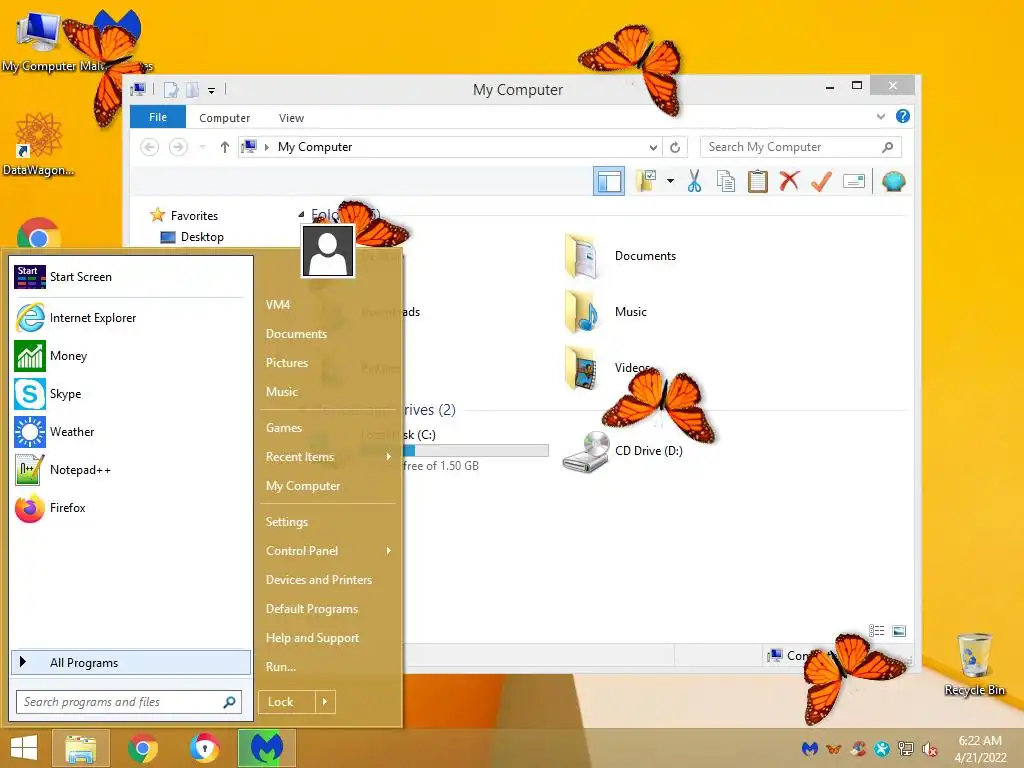This screenshot has width=1024, height=768.
Task: Open the Computer ribbon tab
Action: pyautogui.click(x=224, y=118)
